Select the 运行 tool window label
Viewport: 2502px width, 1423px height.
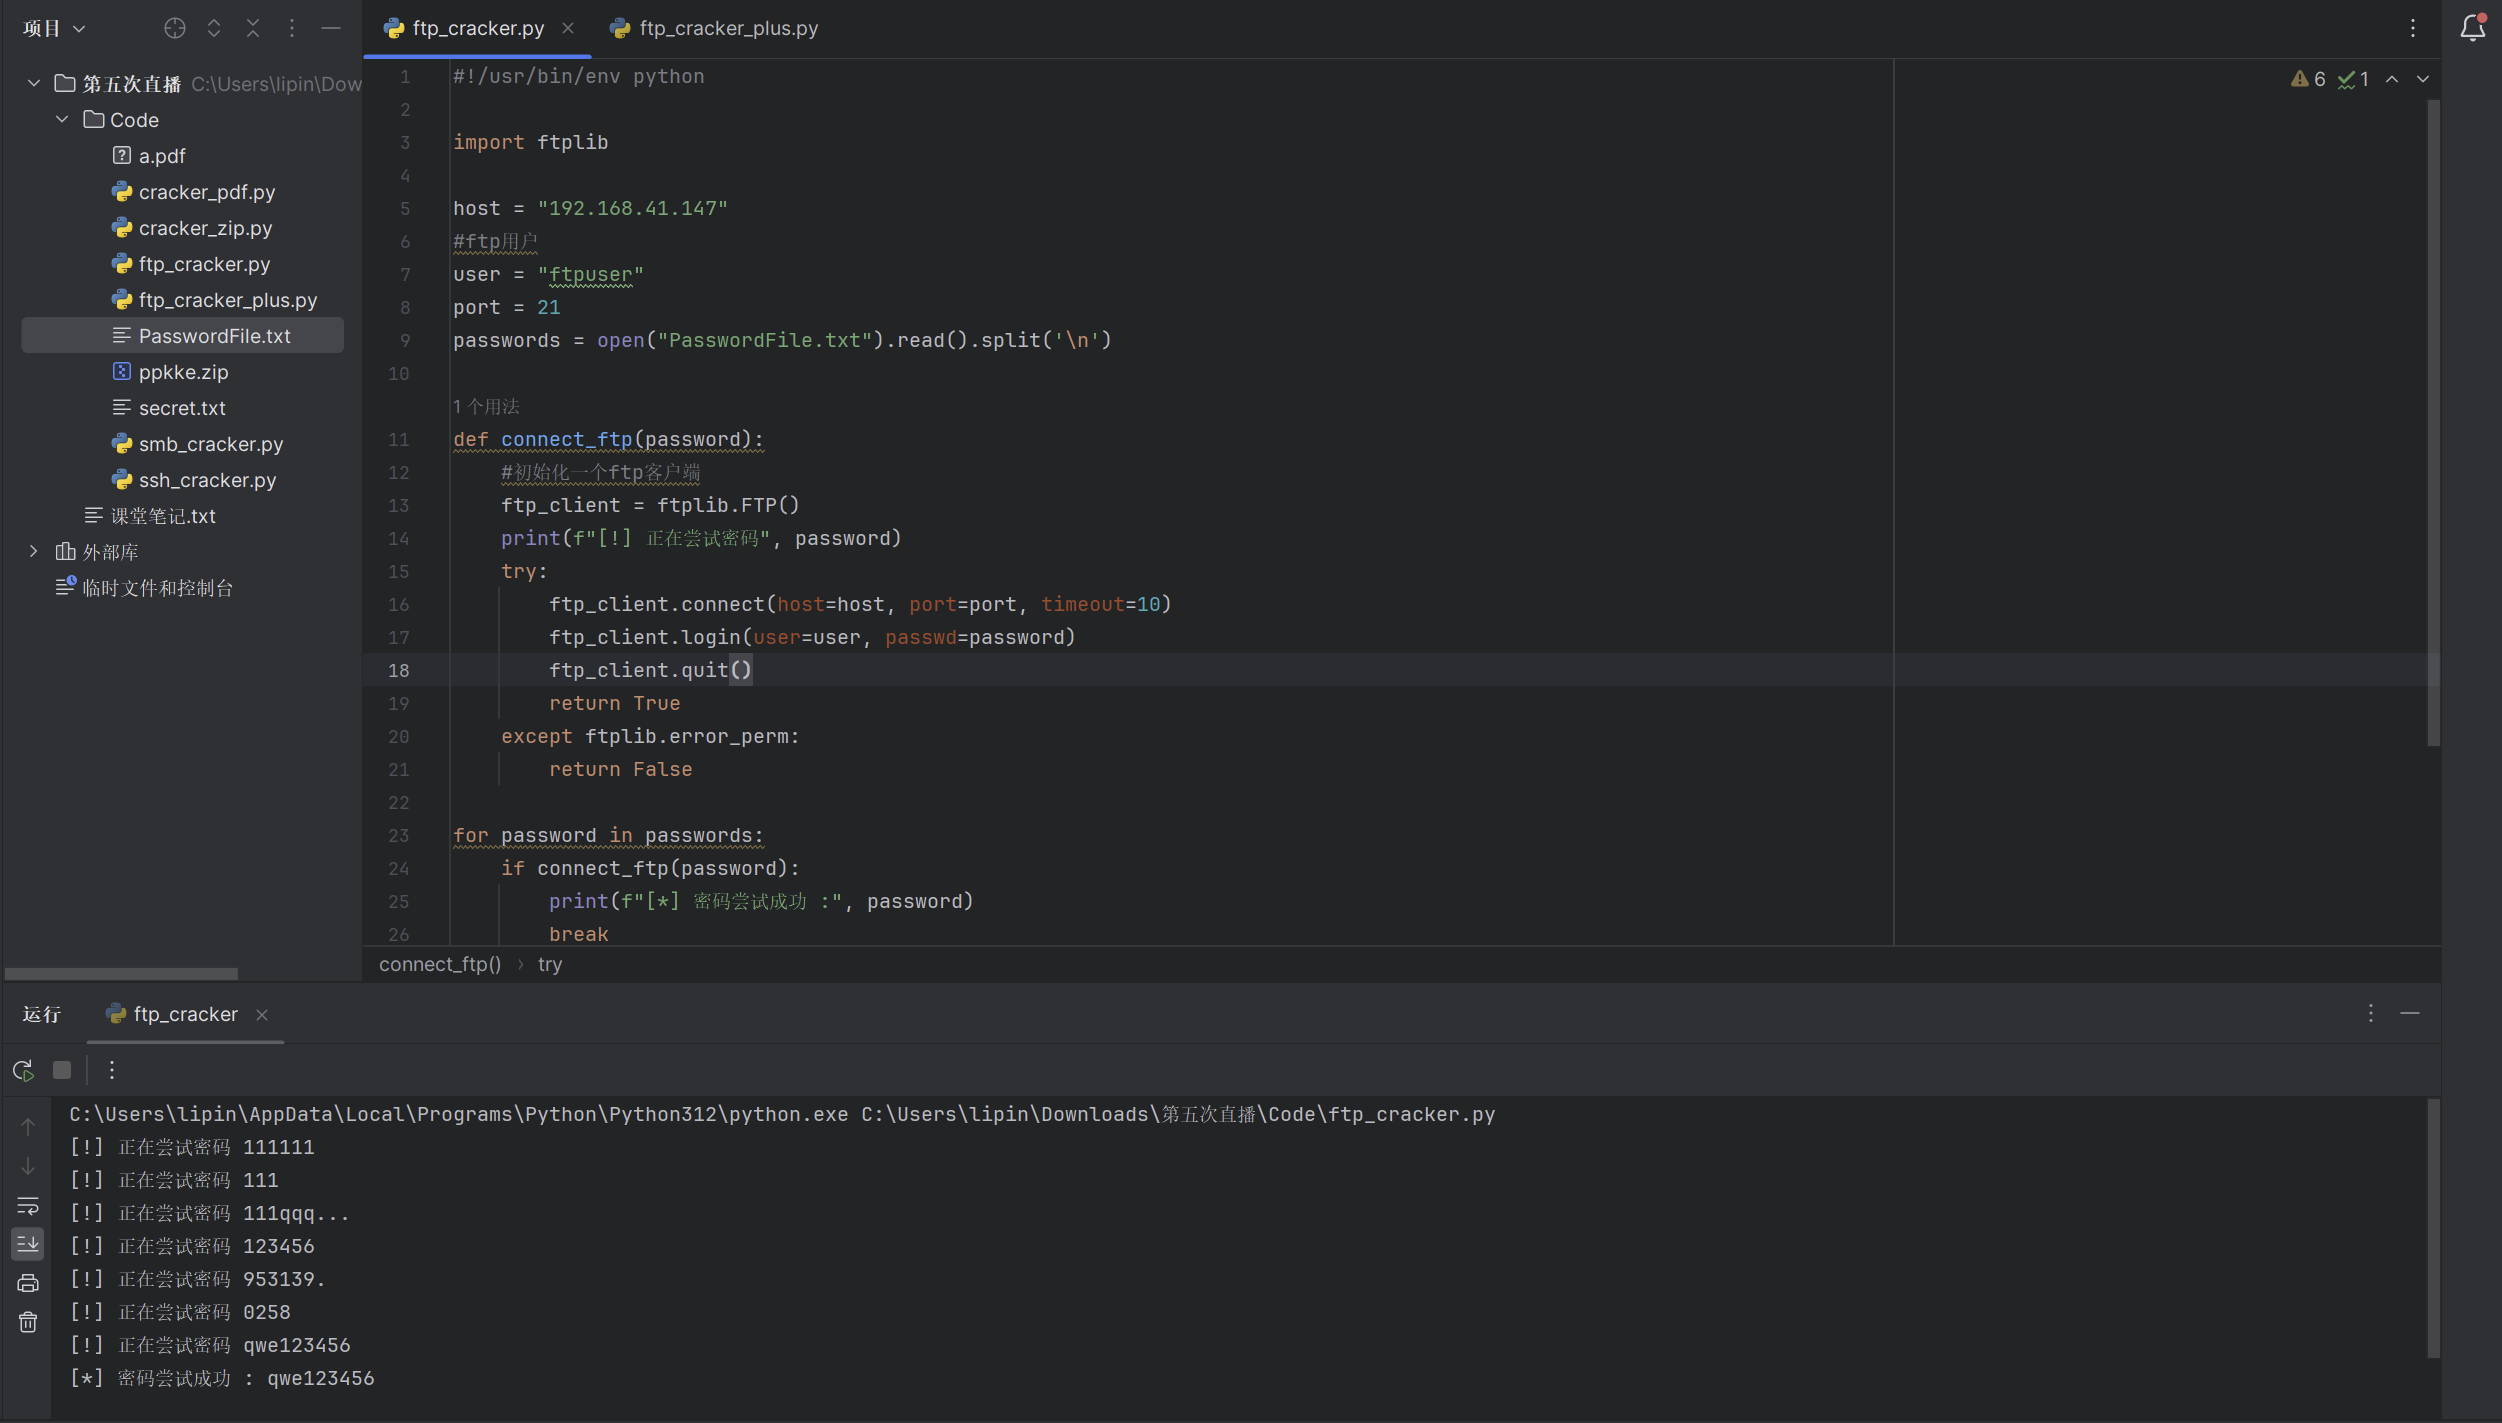[42, 1014]
